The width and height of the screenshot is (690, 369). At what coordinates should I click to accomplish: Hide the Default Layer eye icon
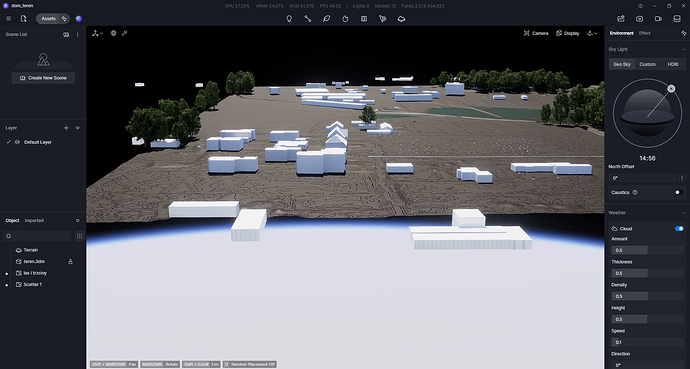coord(17,142)
